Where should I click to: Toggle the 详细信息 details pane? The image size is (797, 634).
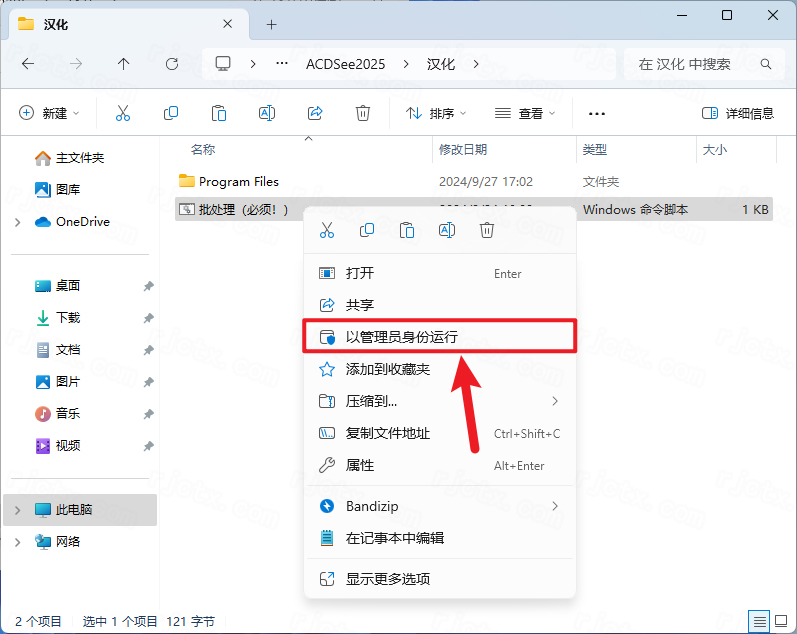(x=738, y=114)
